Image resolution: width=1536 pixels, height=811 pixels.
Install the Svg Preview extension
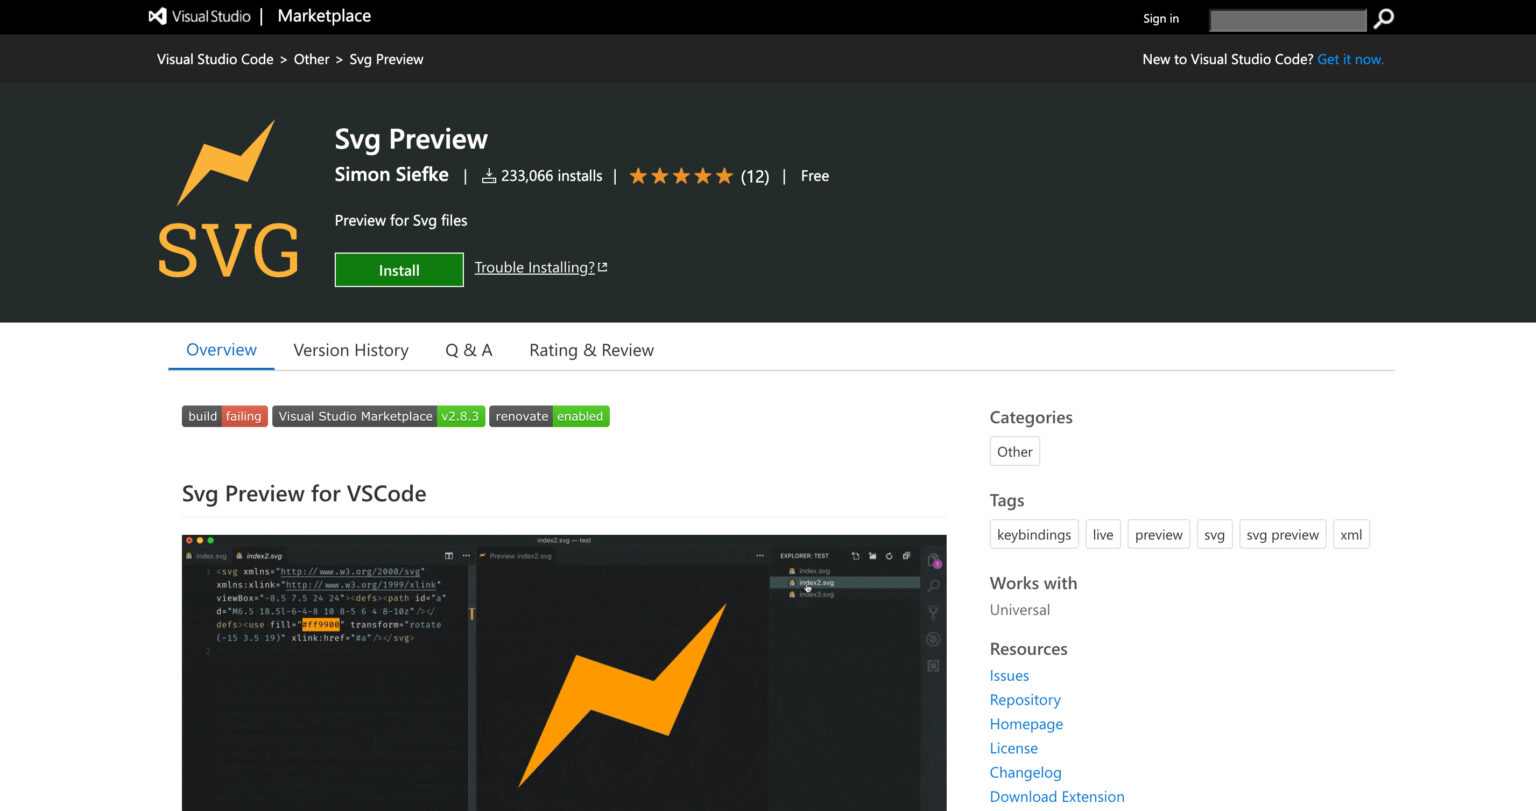398,269
